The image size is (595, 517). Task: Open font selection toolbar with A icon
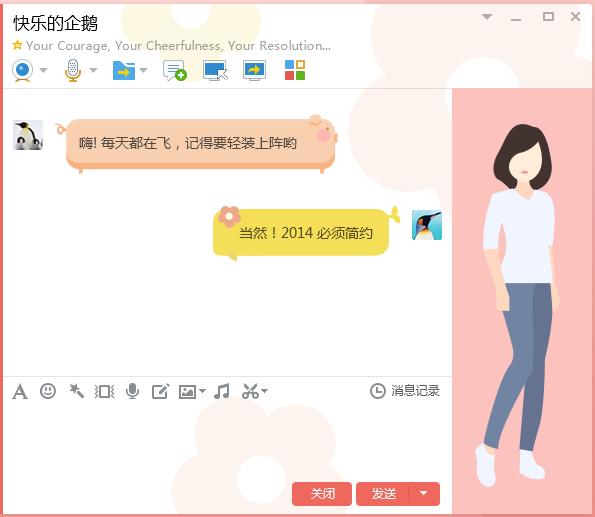[x=20, y=391]
